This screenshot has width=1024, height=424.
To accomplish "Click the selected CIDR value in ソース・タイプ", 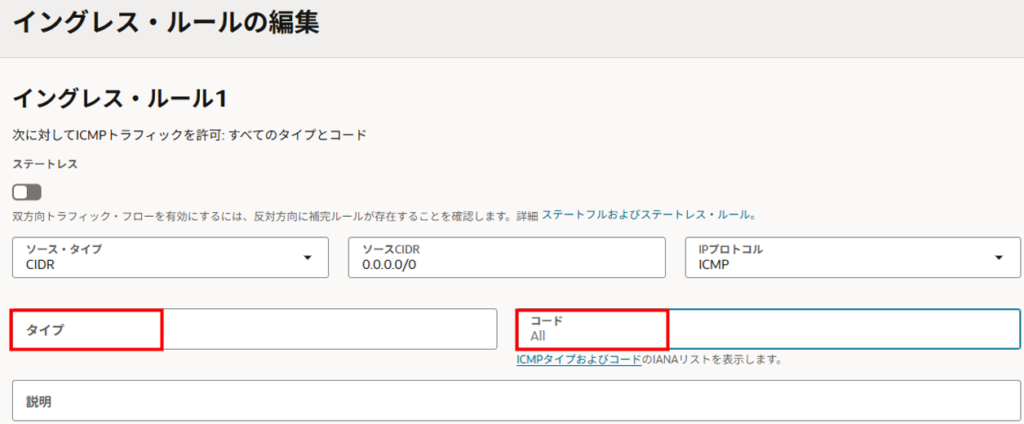I will click(43, 265).
